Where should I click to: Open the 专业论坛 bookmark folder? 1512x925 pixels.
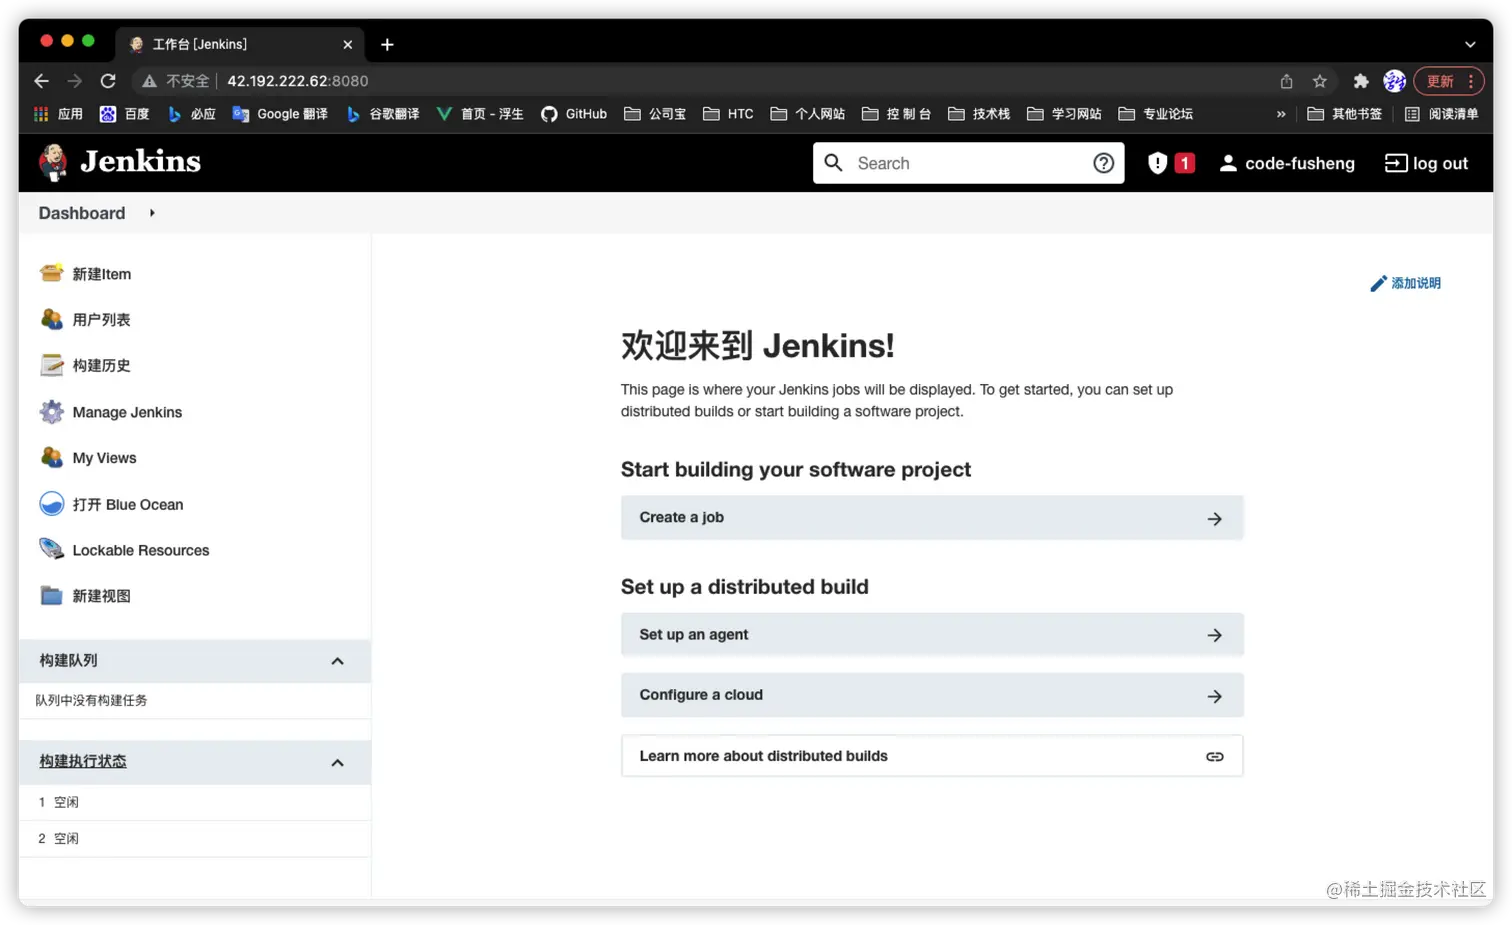coord(1155,114)
